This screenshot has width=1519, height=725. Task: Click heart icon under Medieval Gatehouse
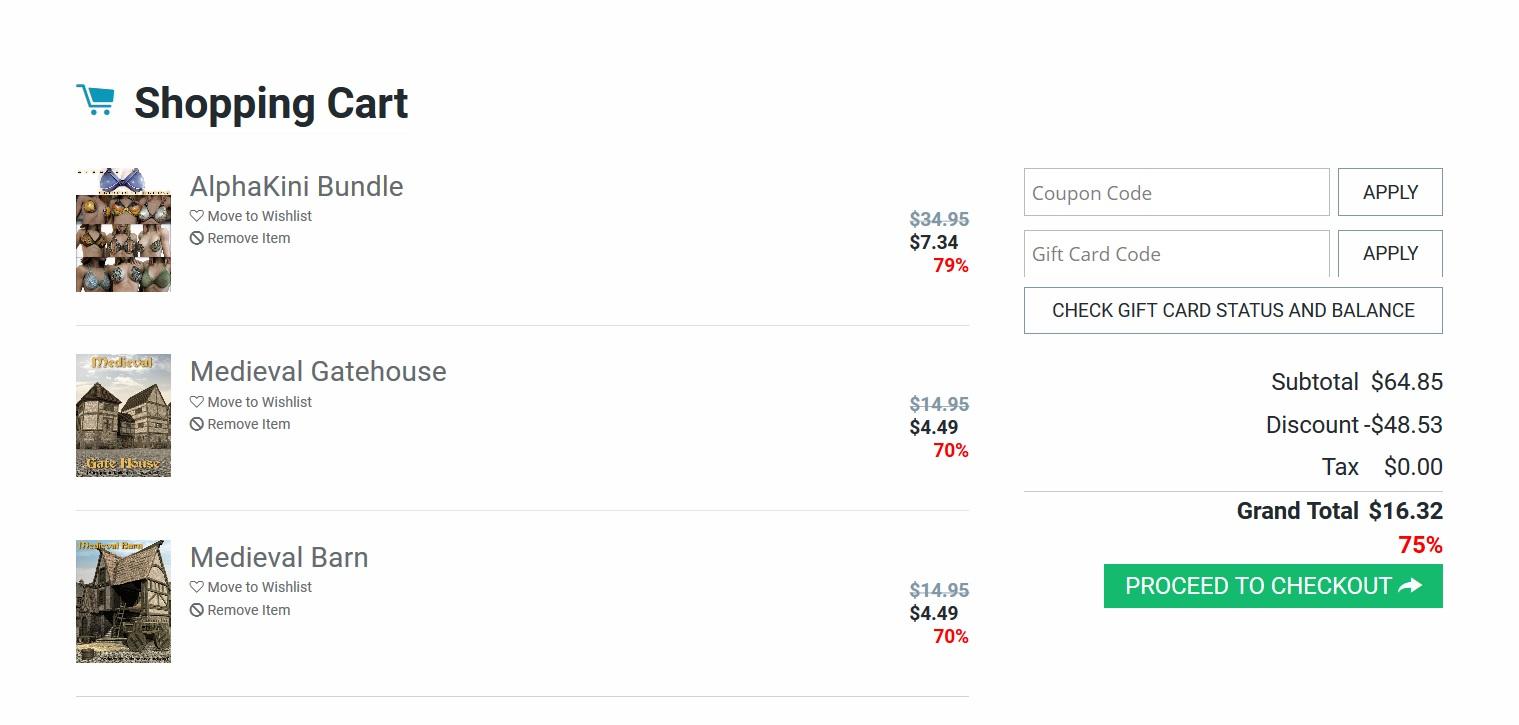click(x=197, y=402)
